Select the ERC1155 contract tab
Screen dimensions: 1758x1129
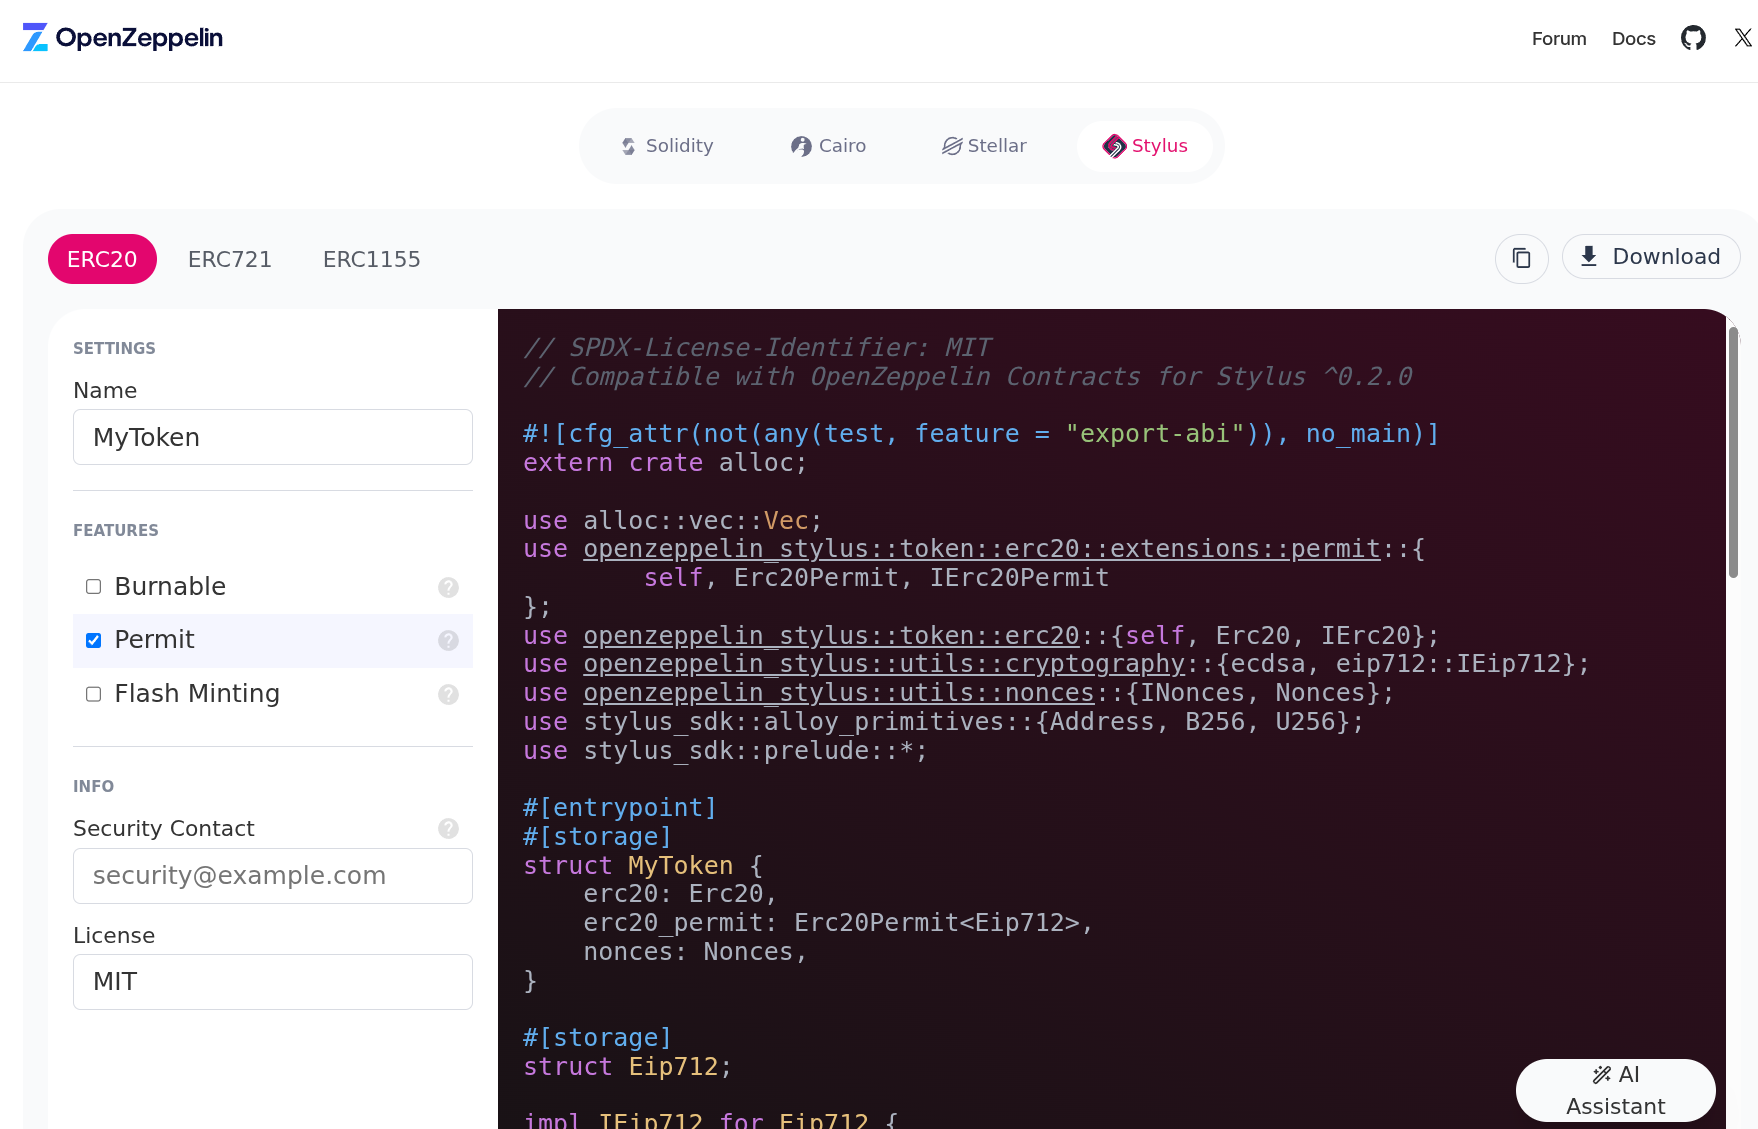372,259
